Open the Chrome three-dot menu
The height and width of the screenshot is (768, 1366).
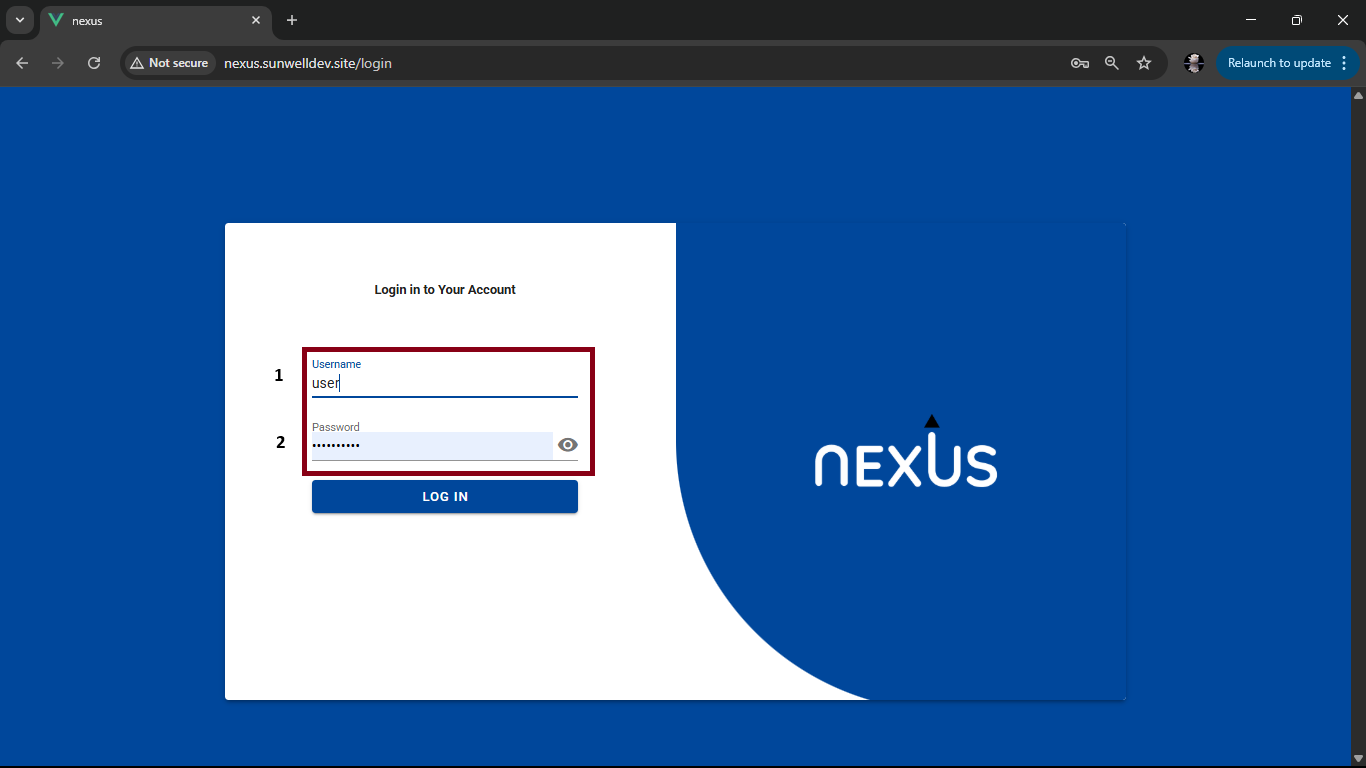click(1346, 63)
